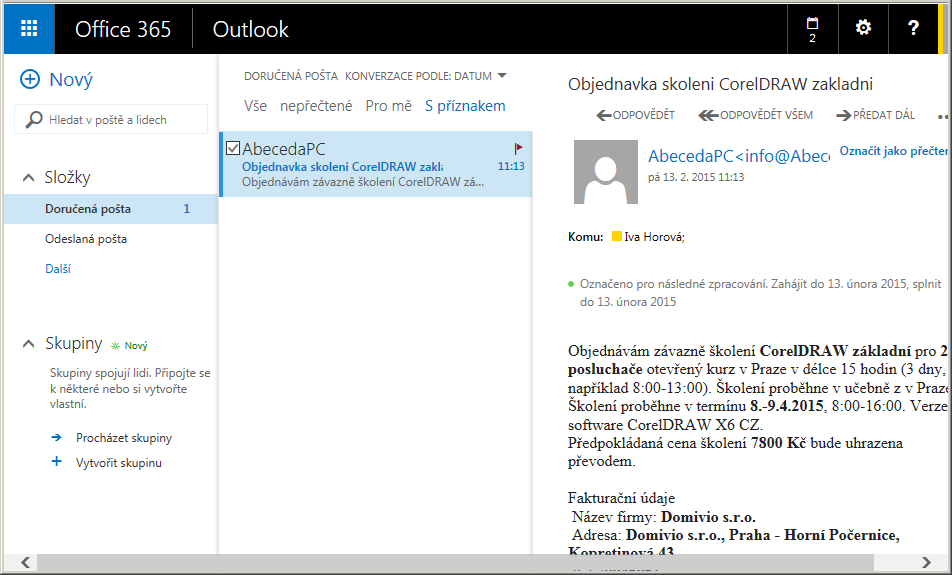Open the calendar notifications icon

[812, 29]
